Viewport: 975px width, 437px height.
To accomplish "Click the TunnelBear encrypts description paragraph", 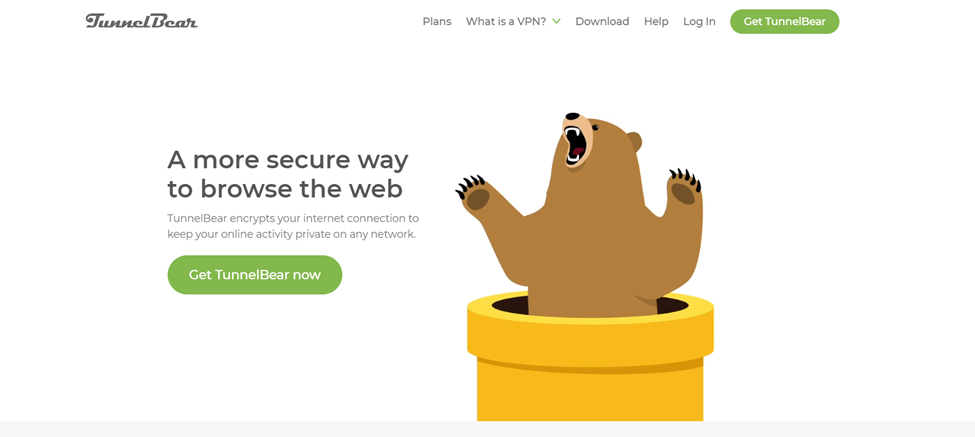I will (x=293, y=227).
